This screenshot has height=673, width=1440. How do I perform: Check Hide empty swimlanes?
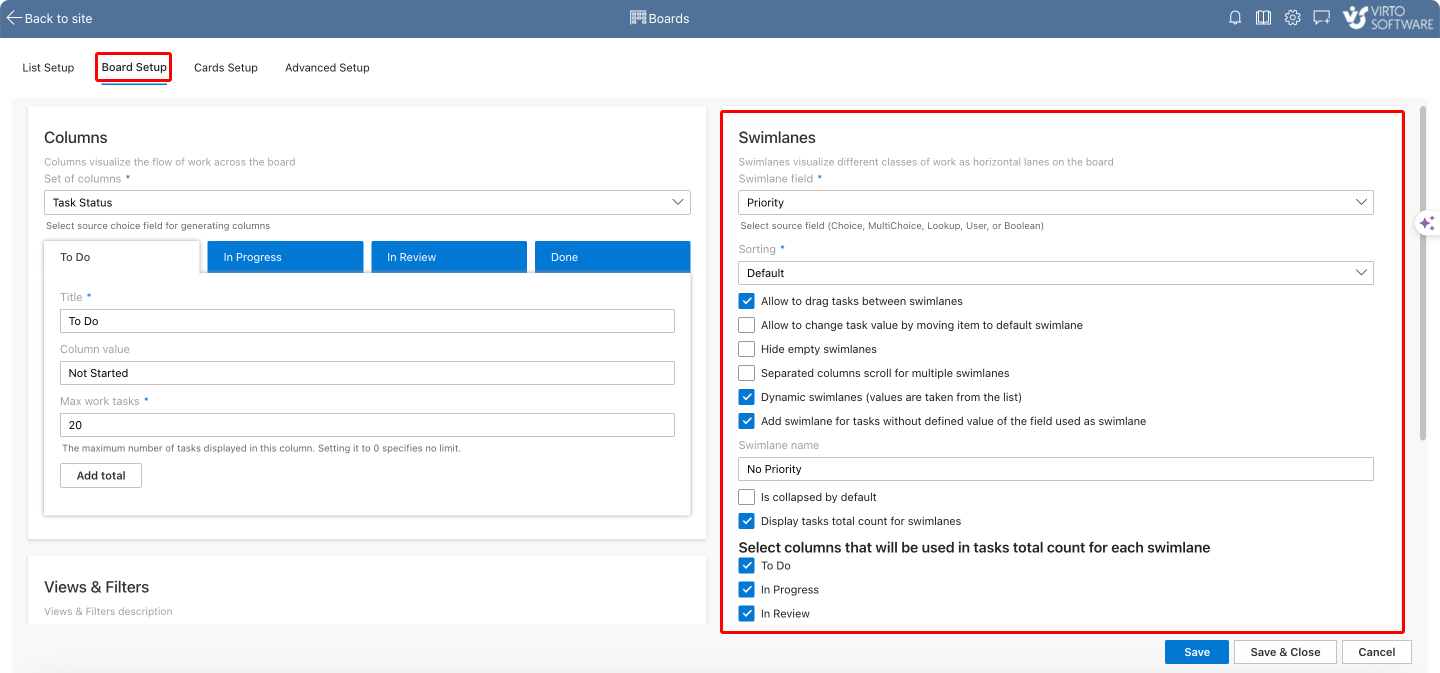[746, 349]
